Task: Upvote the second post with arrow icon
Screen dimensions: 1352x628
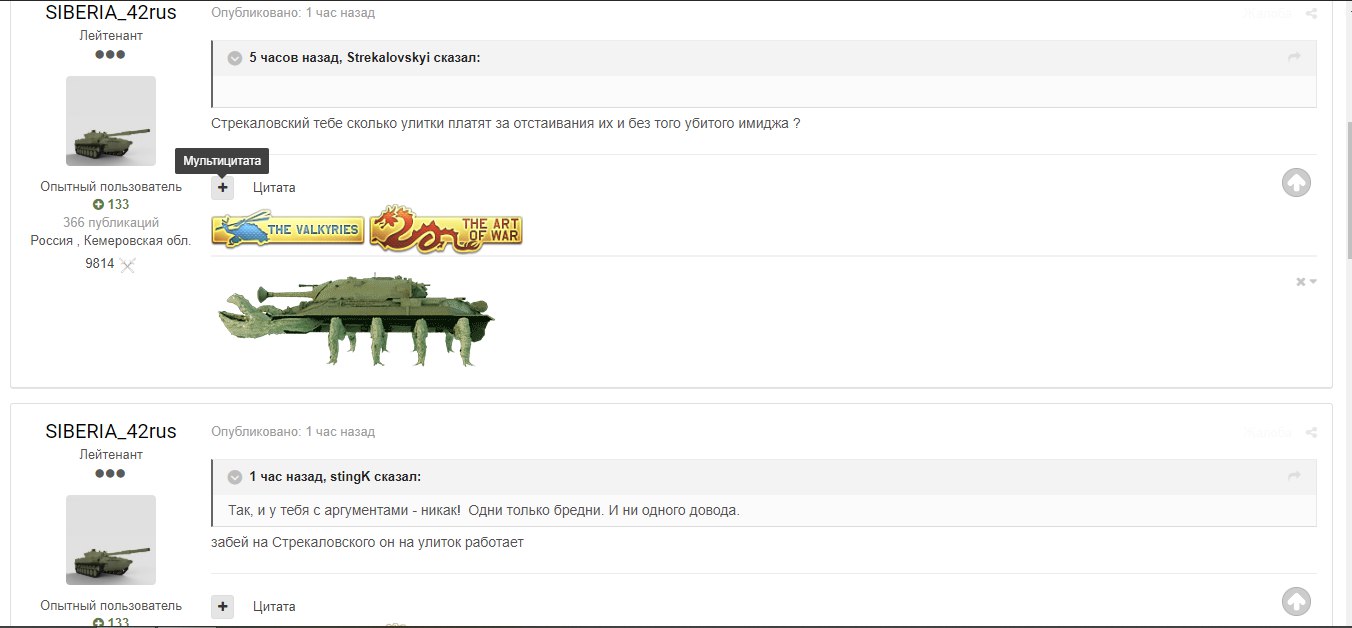Action: coord(1296,602)
